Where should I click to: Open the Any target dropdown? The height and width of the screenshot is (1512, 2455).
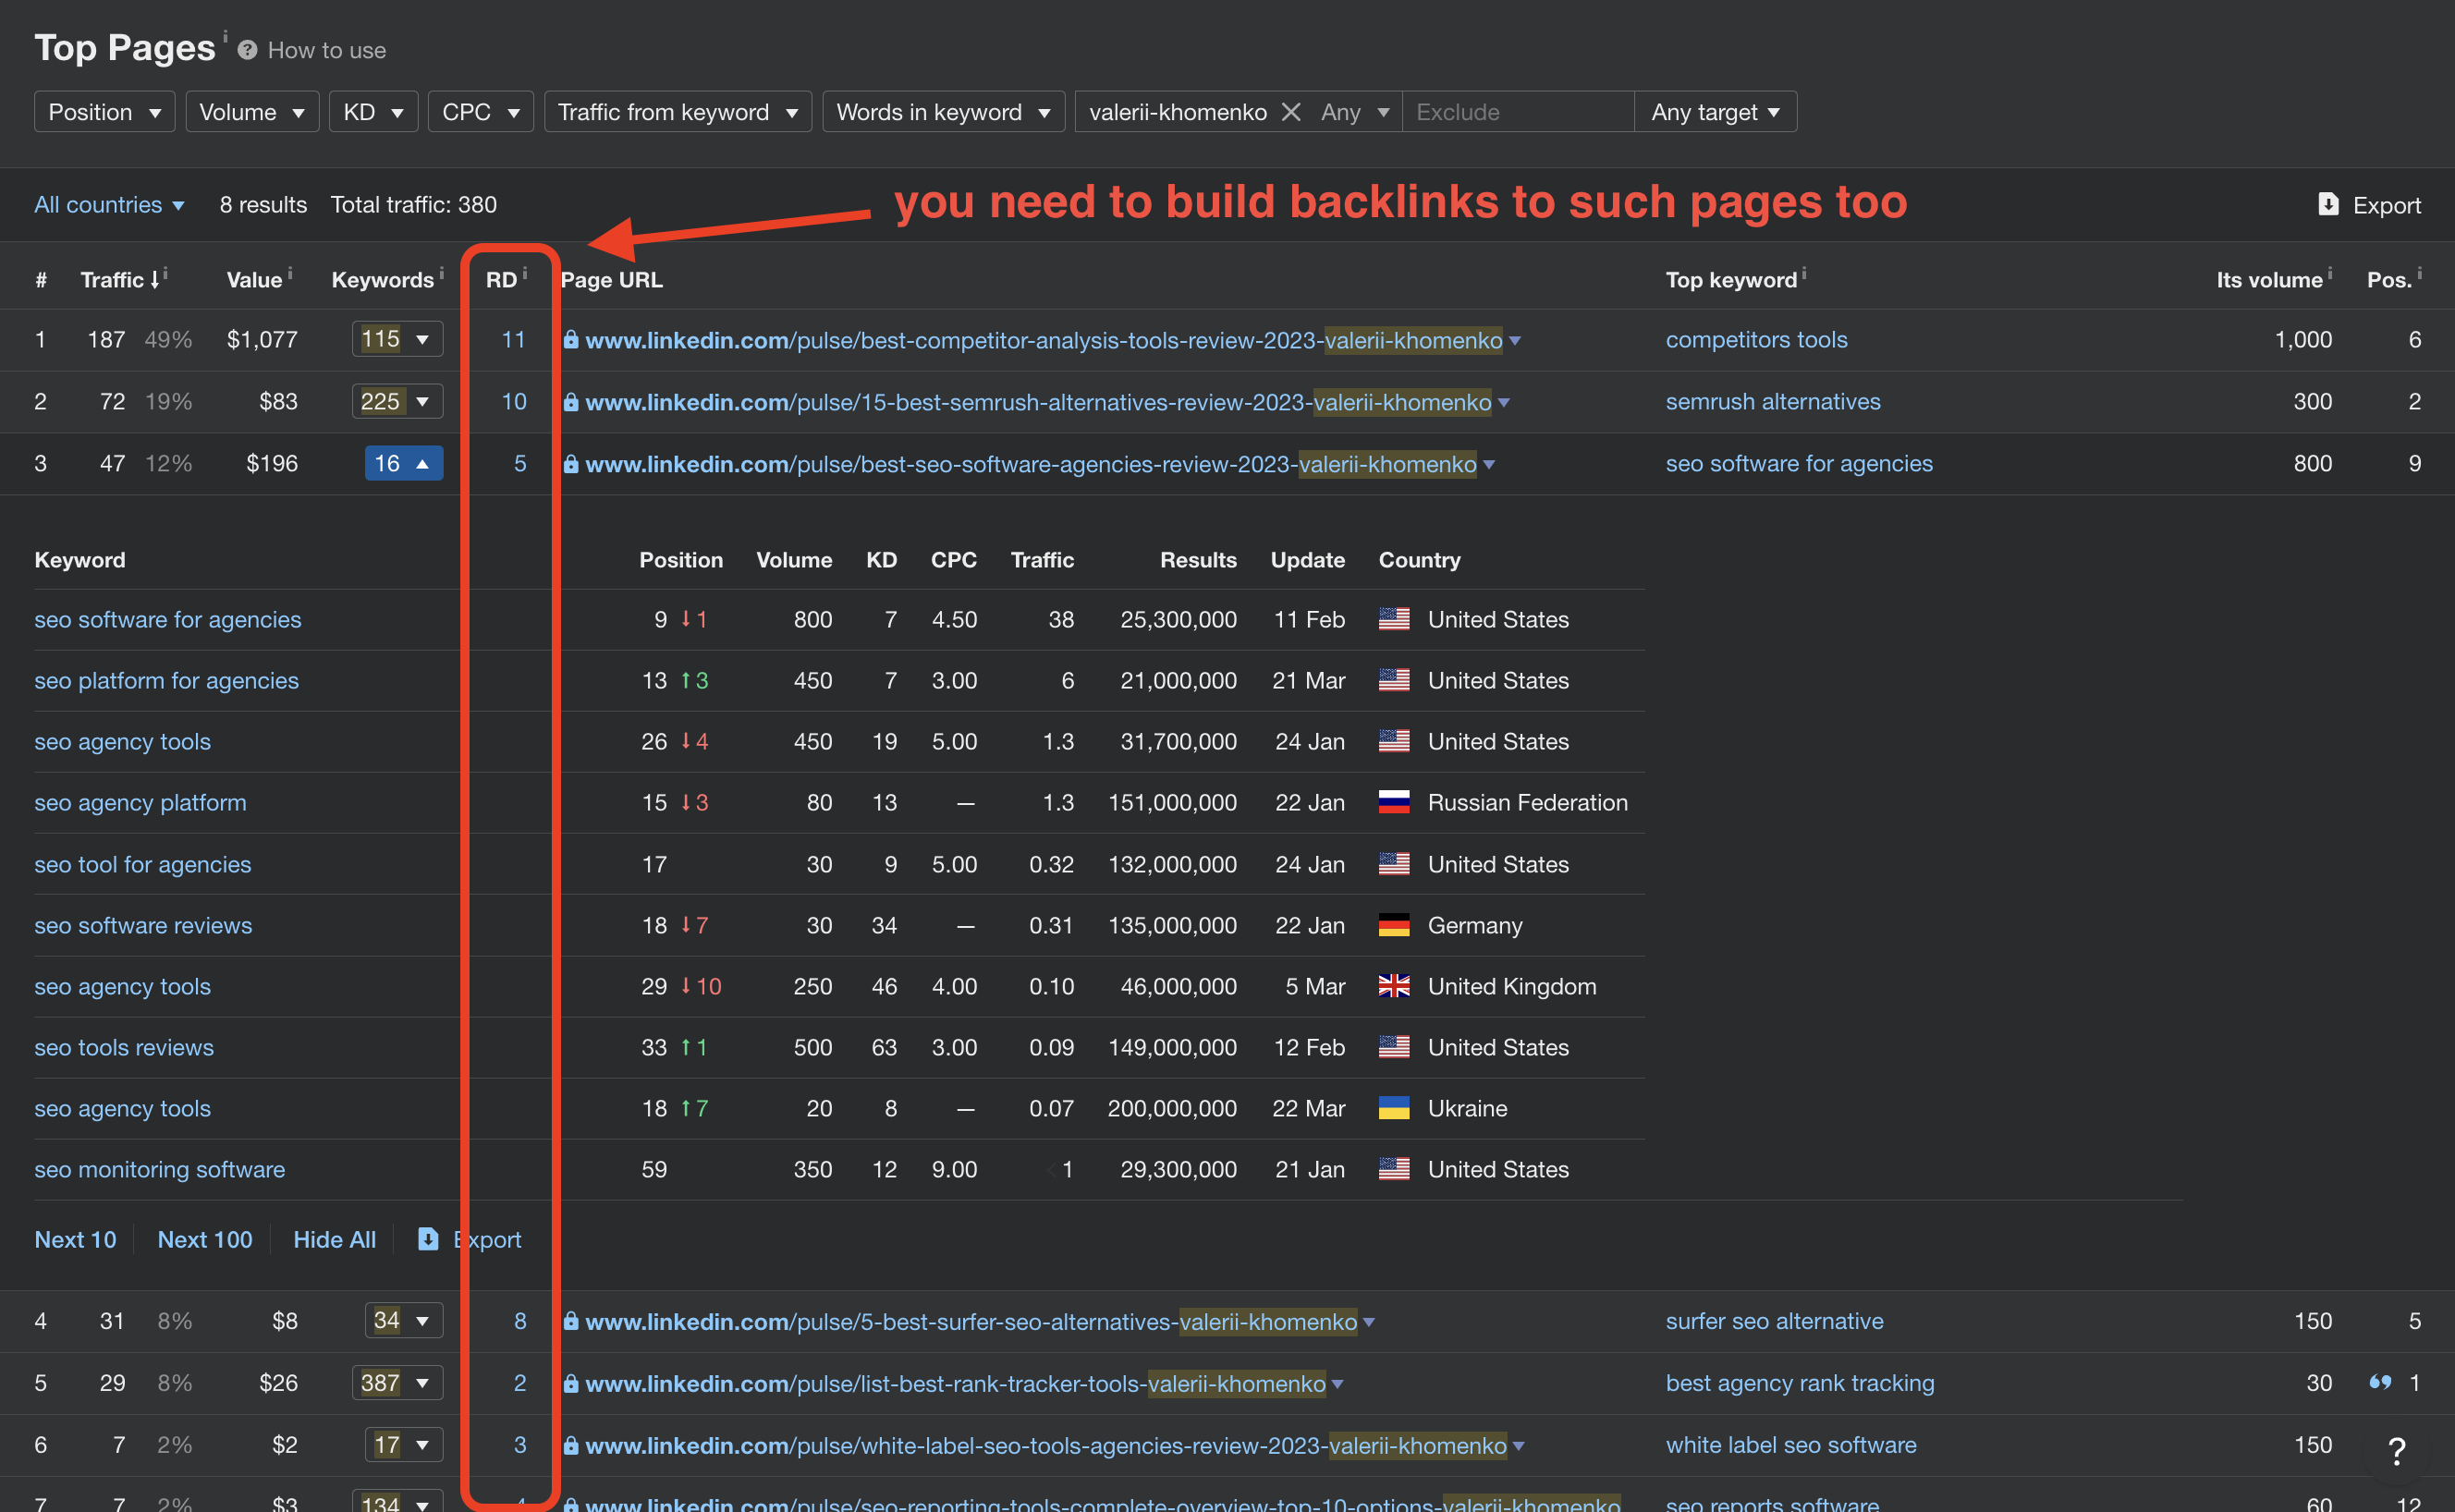pyautogui.click(x=1716, y=112)
